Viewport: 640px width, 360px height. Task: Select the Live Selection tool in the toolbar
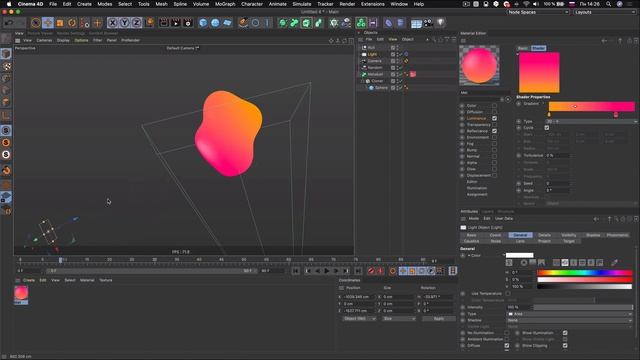pos(36,23)
